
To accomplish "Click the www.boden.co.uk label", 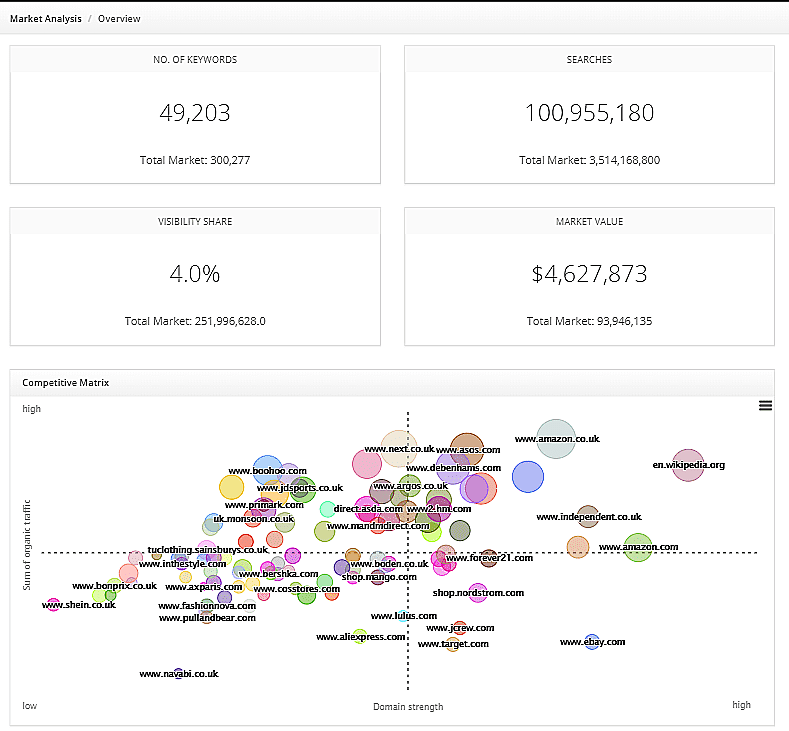I will (x=389, y=564).
